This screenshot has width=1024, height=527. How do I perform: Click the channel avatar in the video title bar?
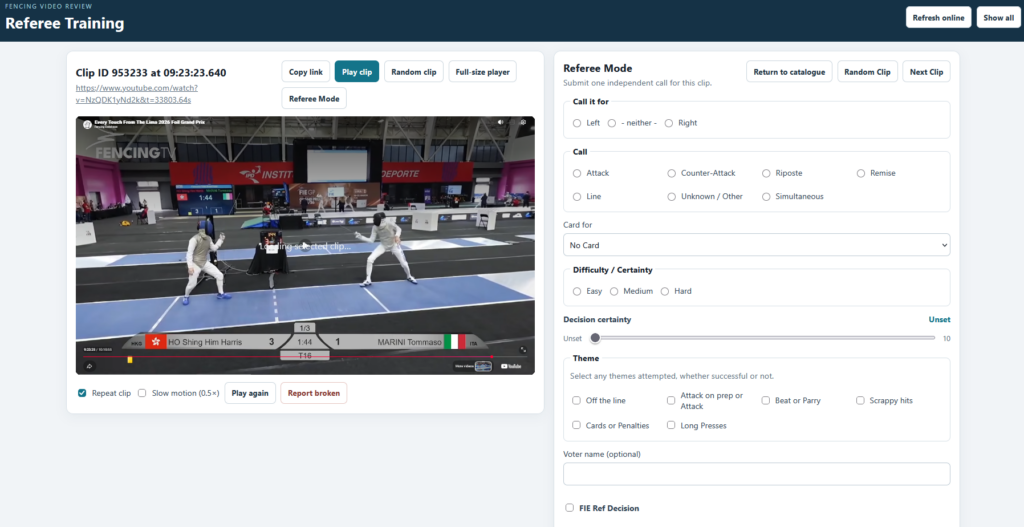[87, 123]
